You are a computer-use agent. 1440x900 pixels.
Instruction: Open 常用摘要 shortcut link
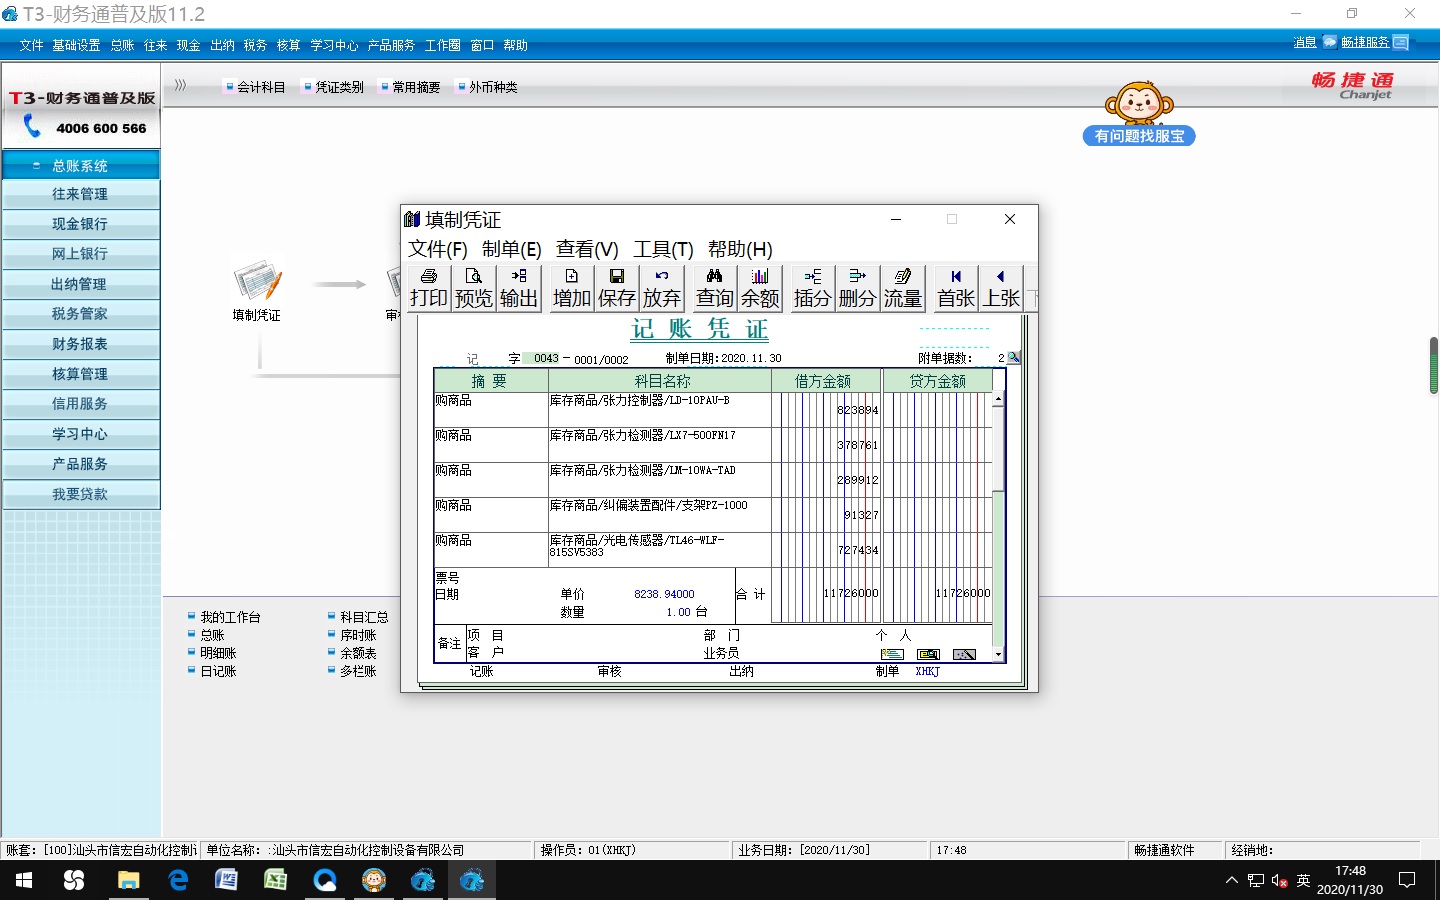[416, 87]
